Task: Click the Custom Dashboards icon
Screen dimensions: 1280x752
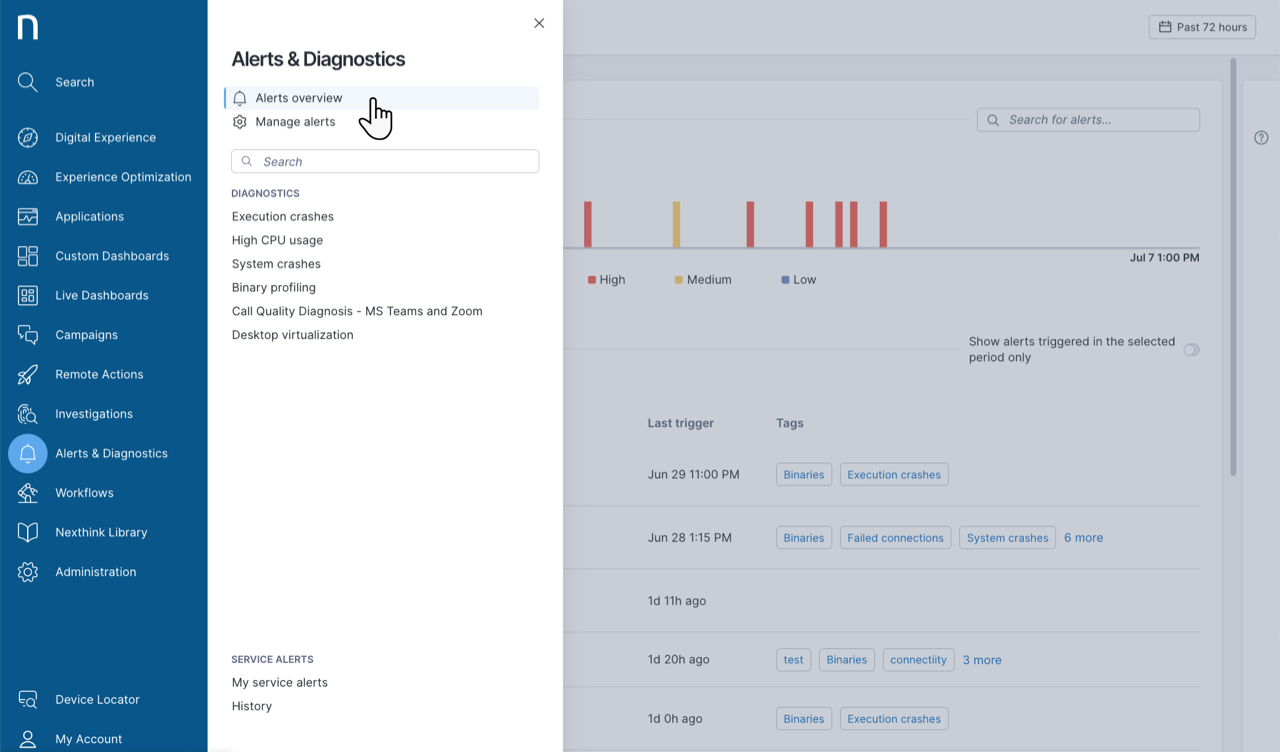Action: point(28,256)
